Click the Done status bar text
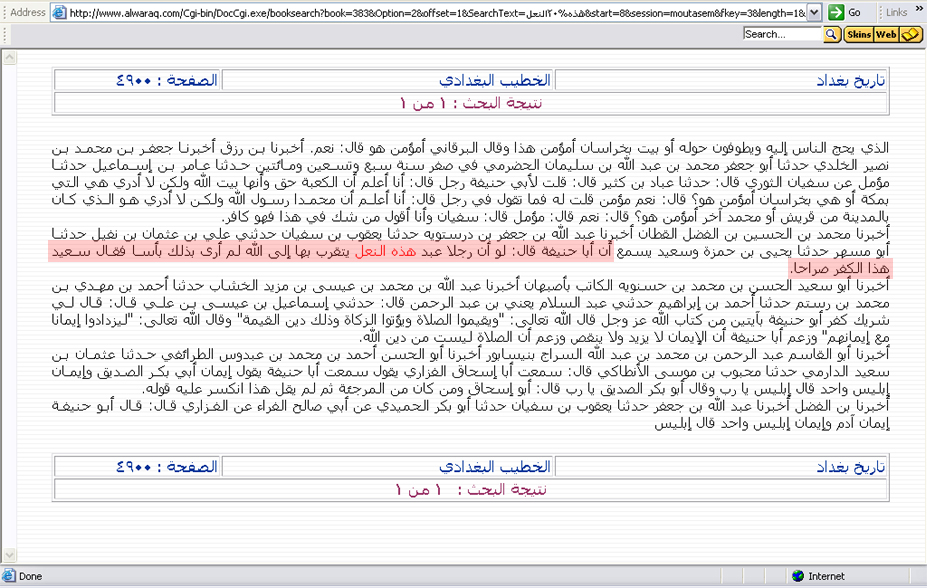The height and width of the screenshot is (588, 927). [x=30, y=576]
